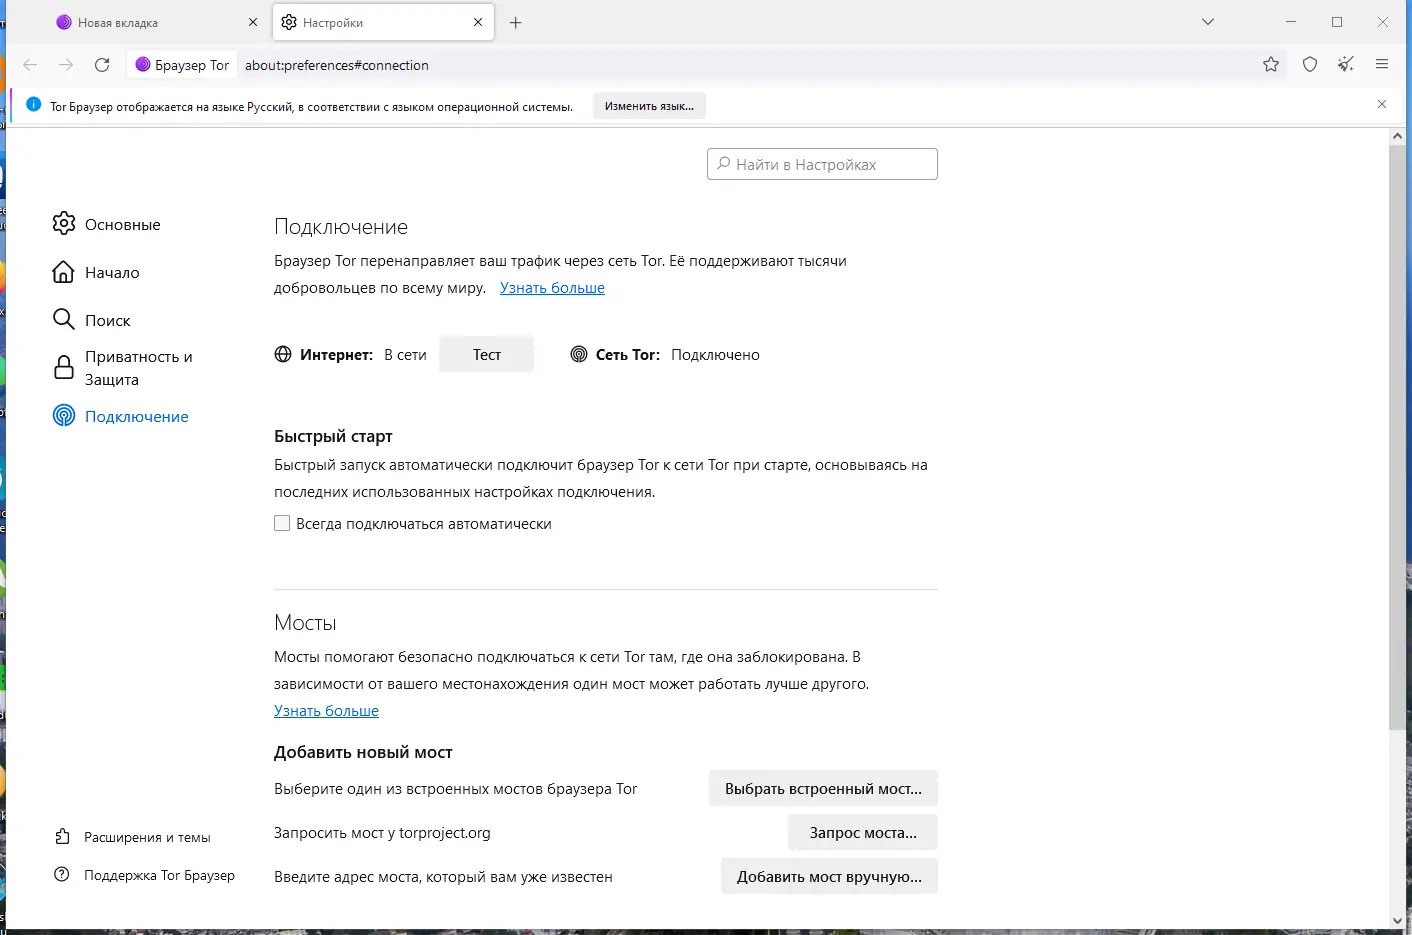Minimize the browser window
Viewport: 1412px width, 935px height.
point(1291,22)
